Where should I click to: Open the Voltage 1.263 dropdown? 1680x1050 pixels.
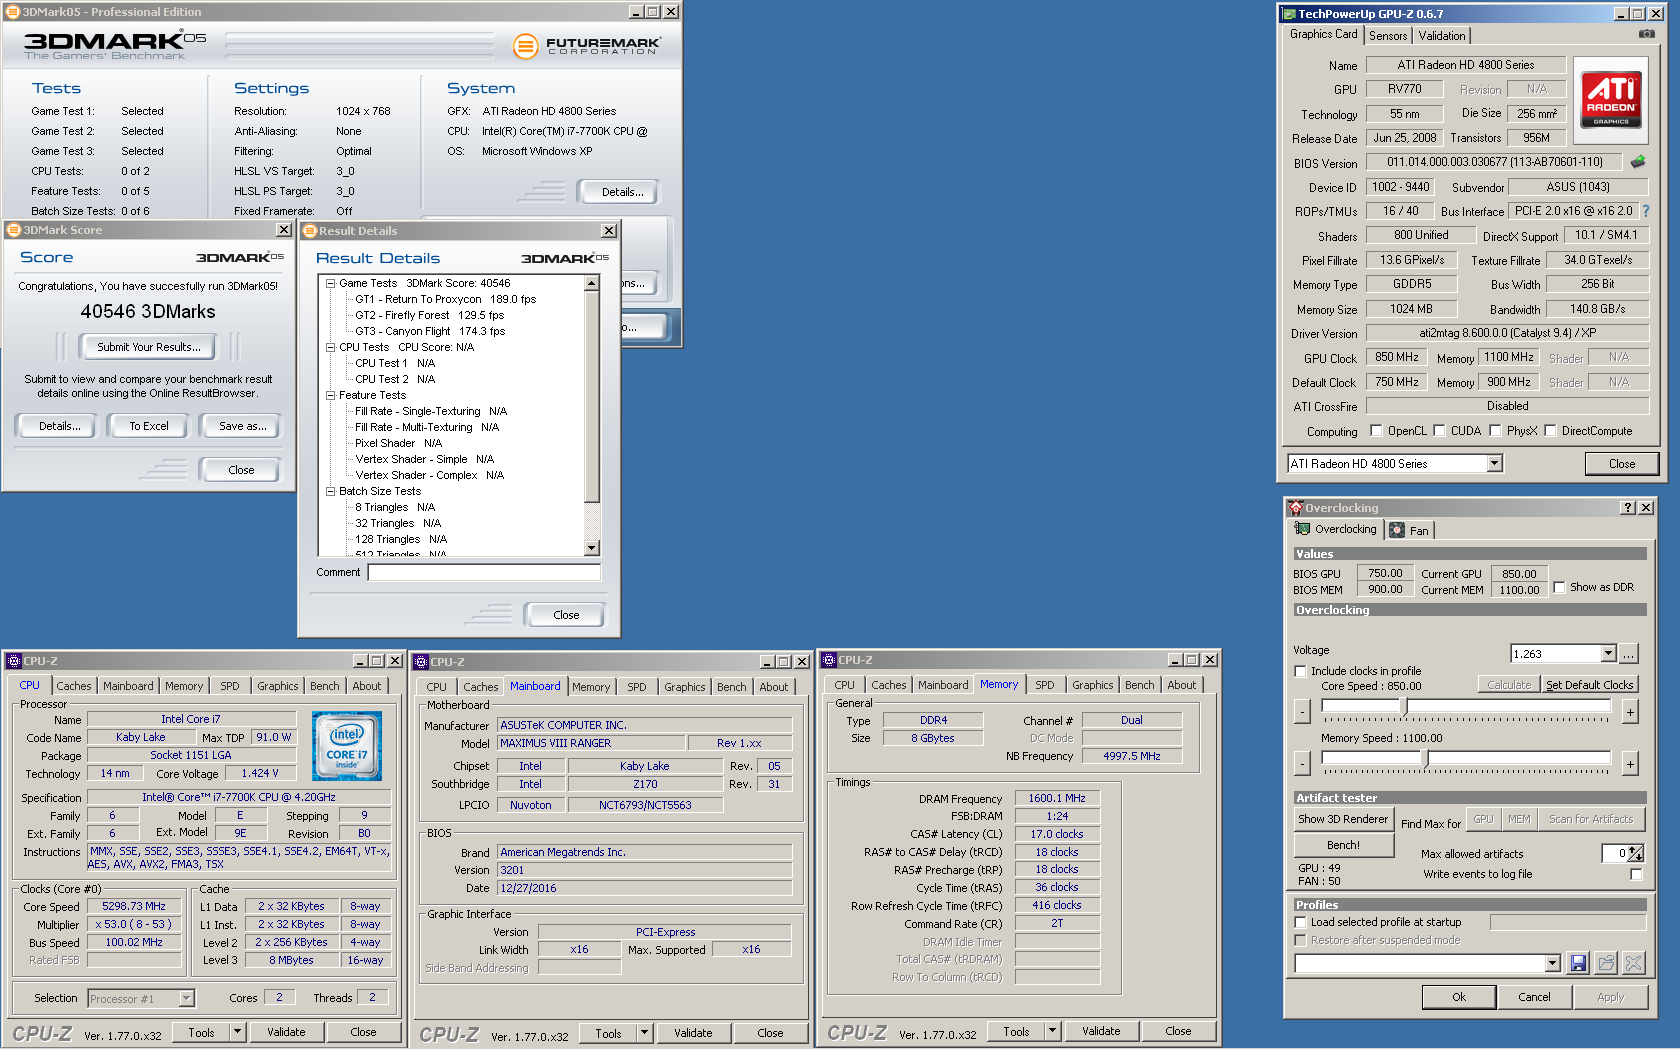pos(1608,654)
